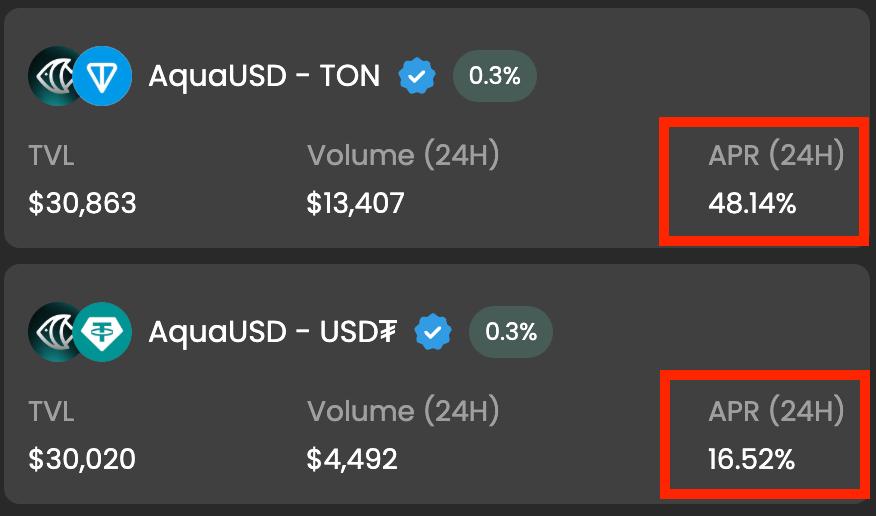Click the TON token icon
876x516 pixels.
(x=102, y=76)
